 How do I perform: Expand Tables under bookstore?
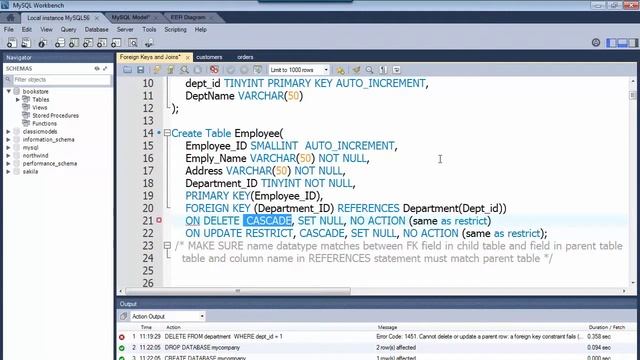point(18,100)
